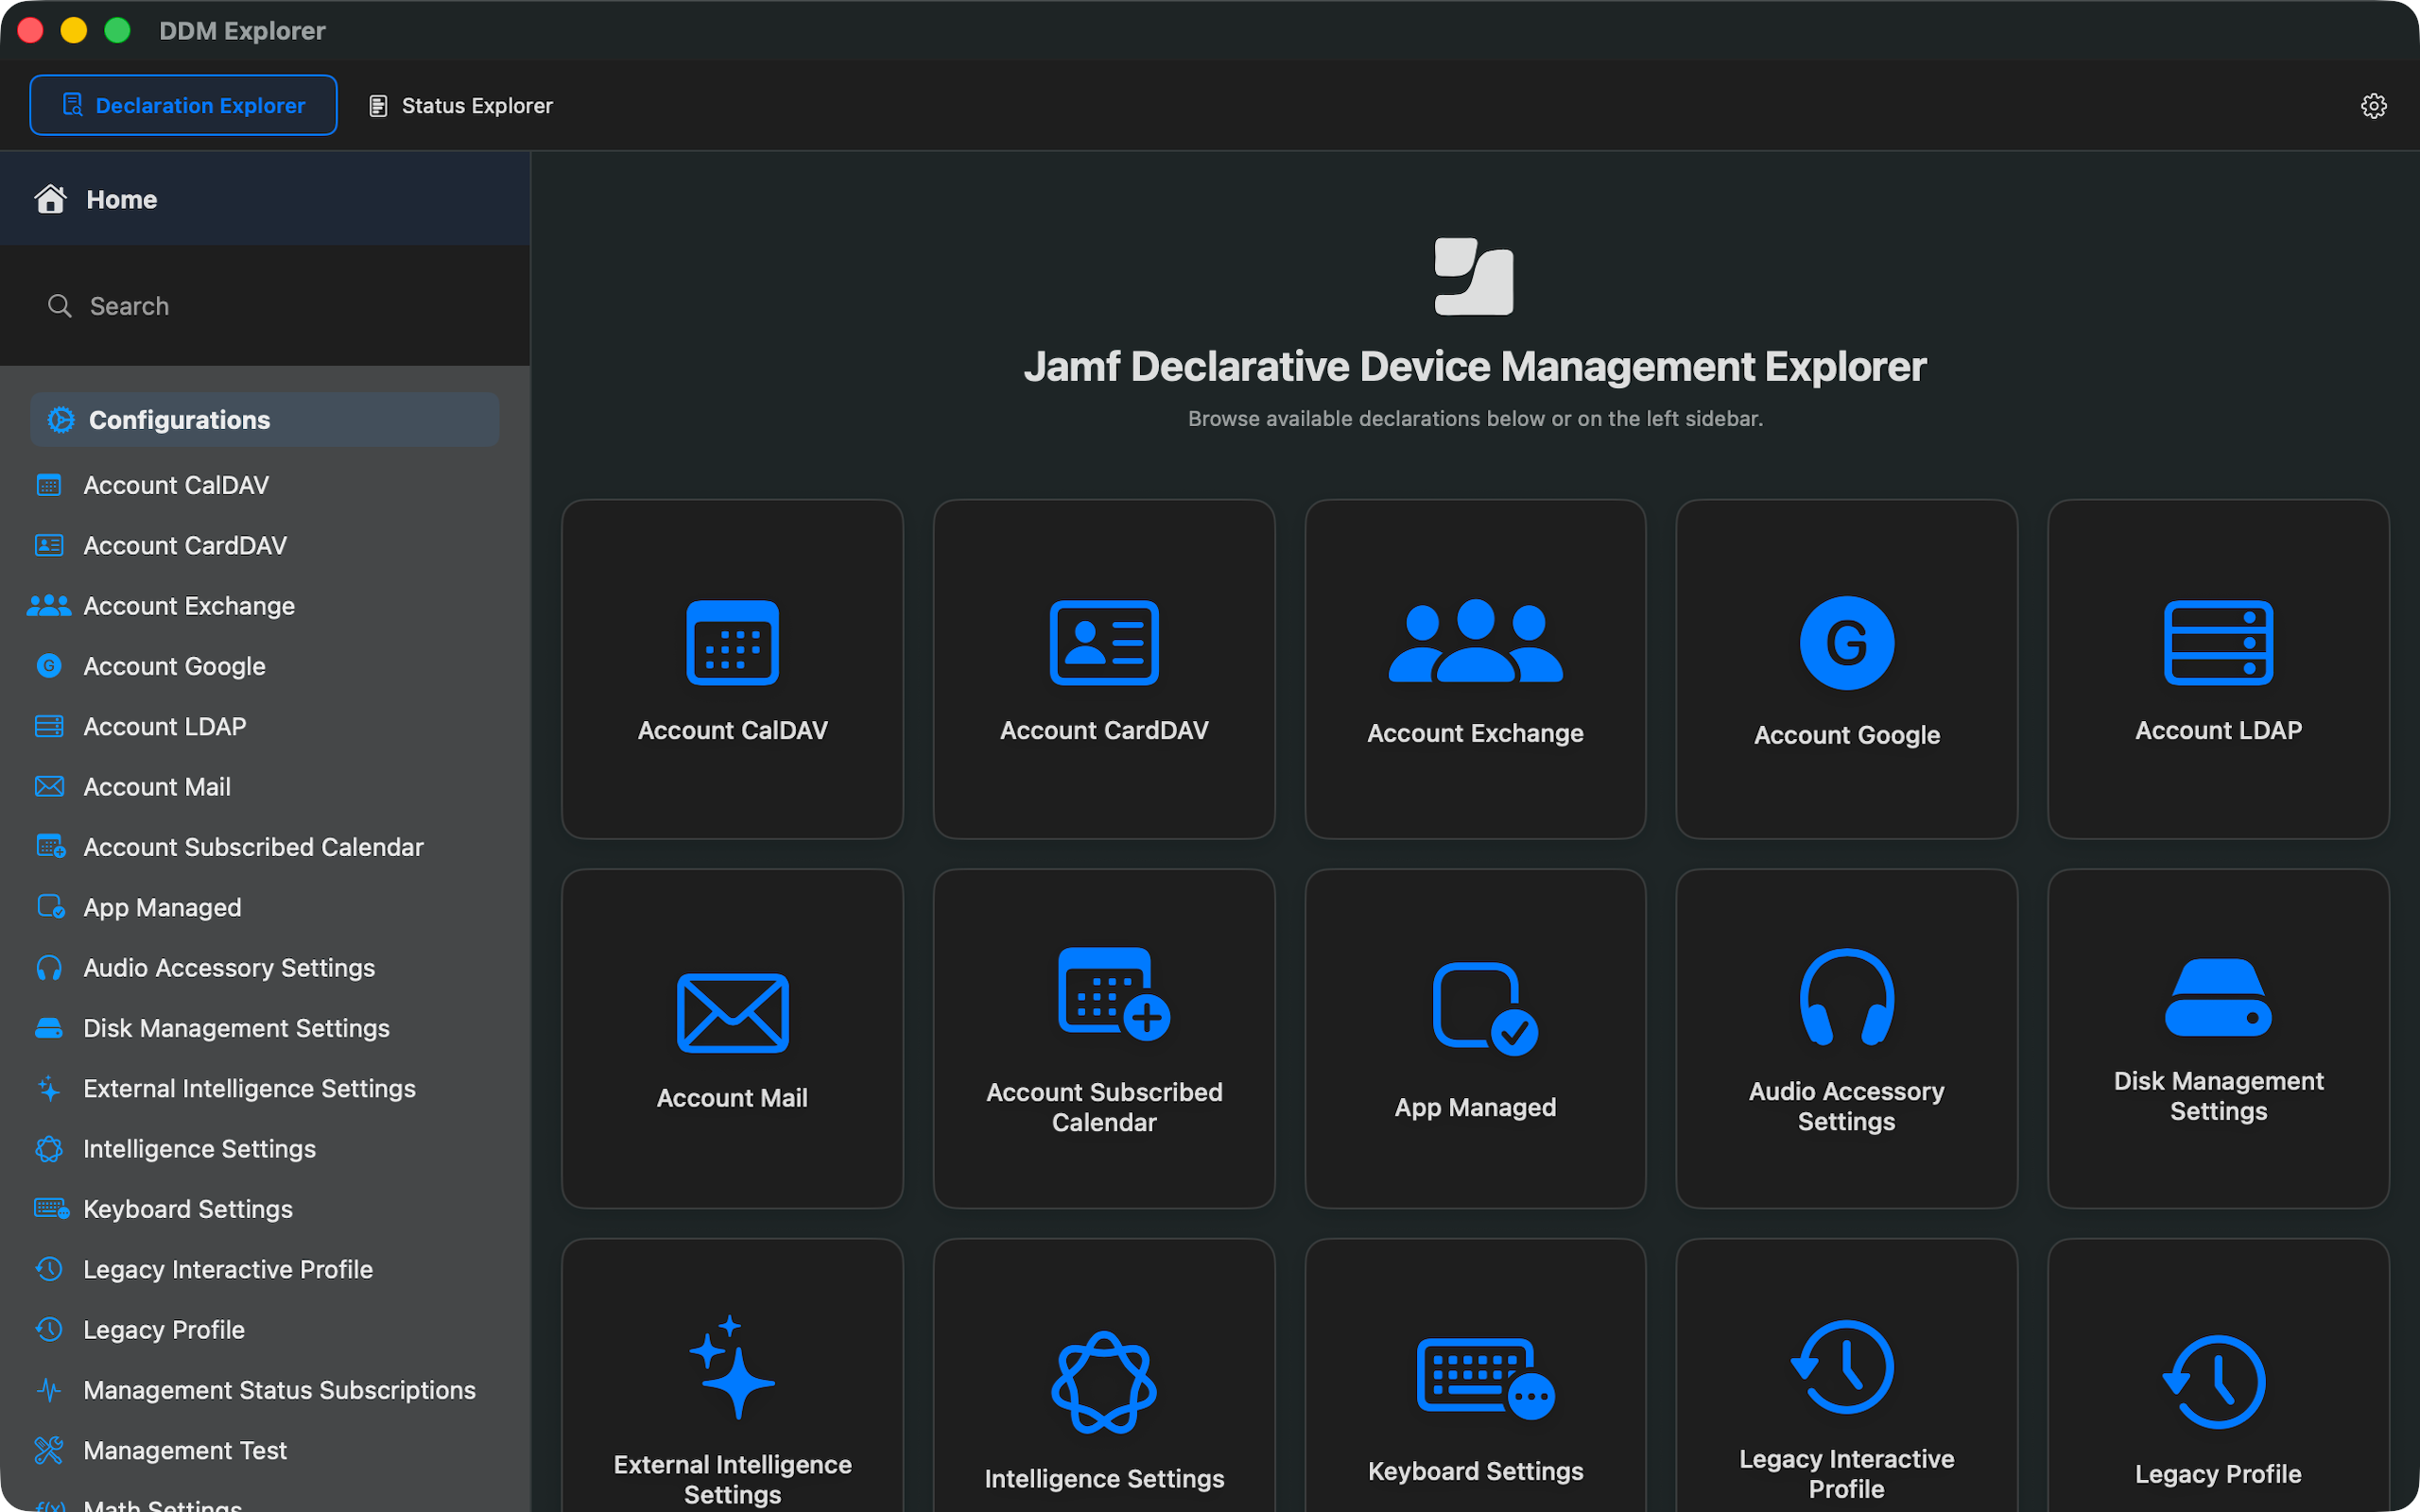Open Audio Accessory Settings card
The width and height of the screenshot is (2420, 1512).
click(1846, 1039)
